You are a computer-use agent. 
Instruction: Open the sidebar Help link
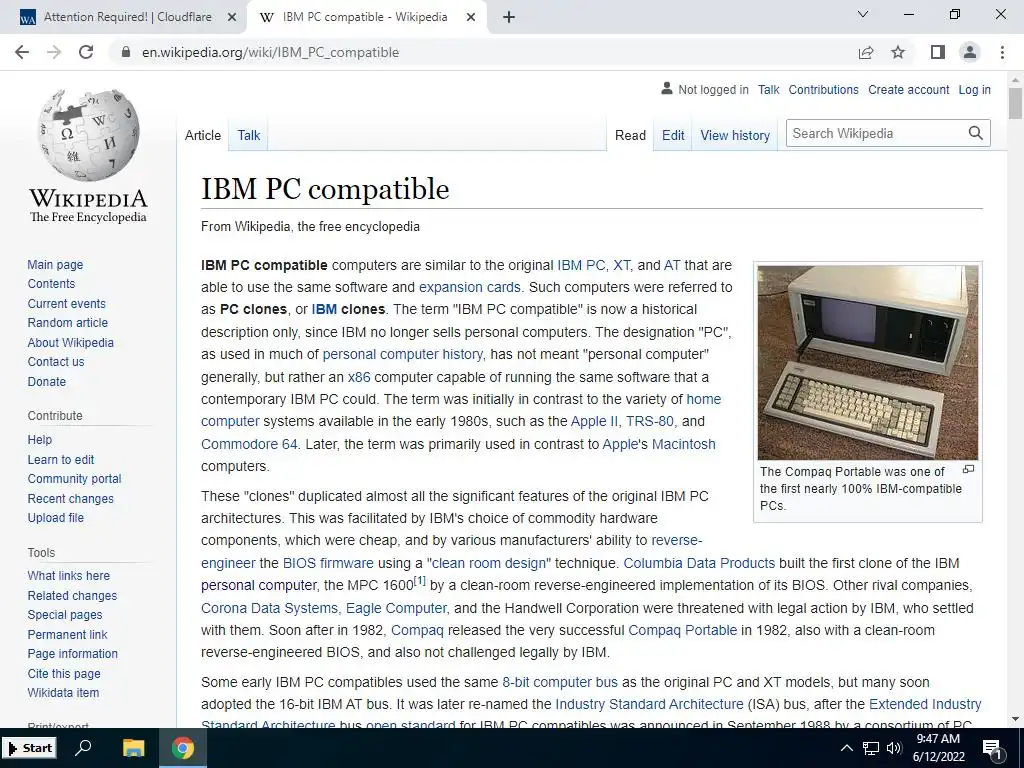[x=40, y=440]
